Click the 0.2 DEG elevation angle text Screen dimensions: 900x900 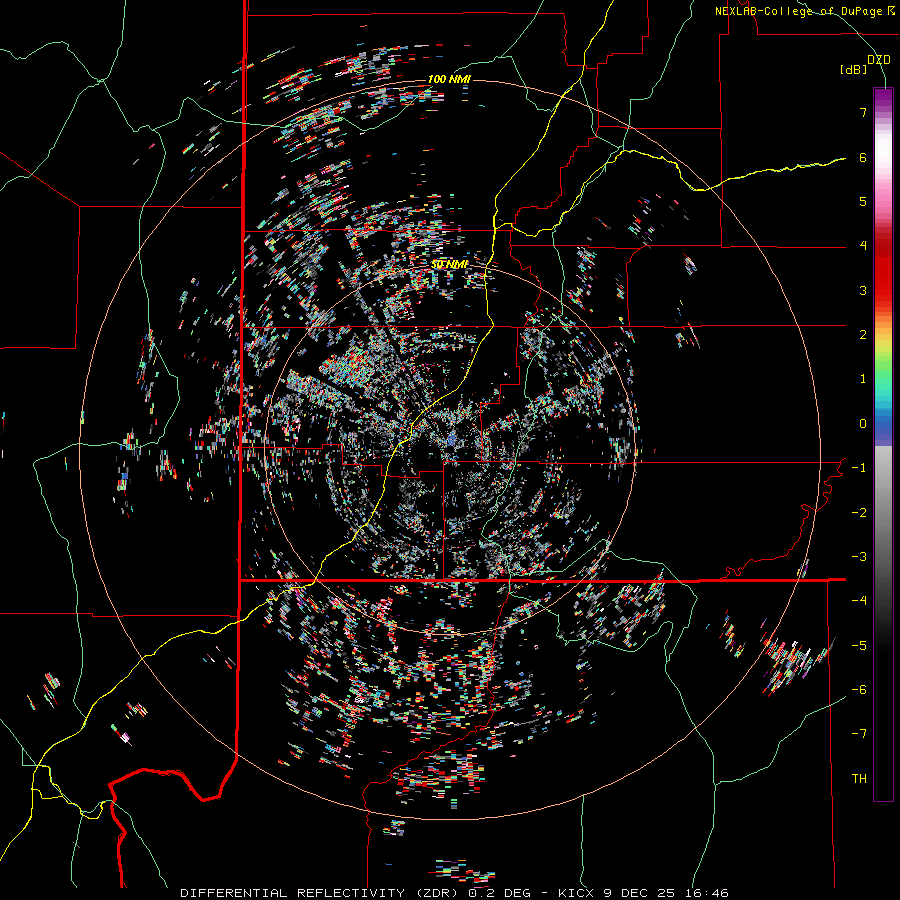pyautogui.click(x=501, y=893)
